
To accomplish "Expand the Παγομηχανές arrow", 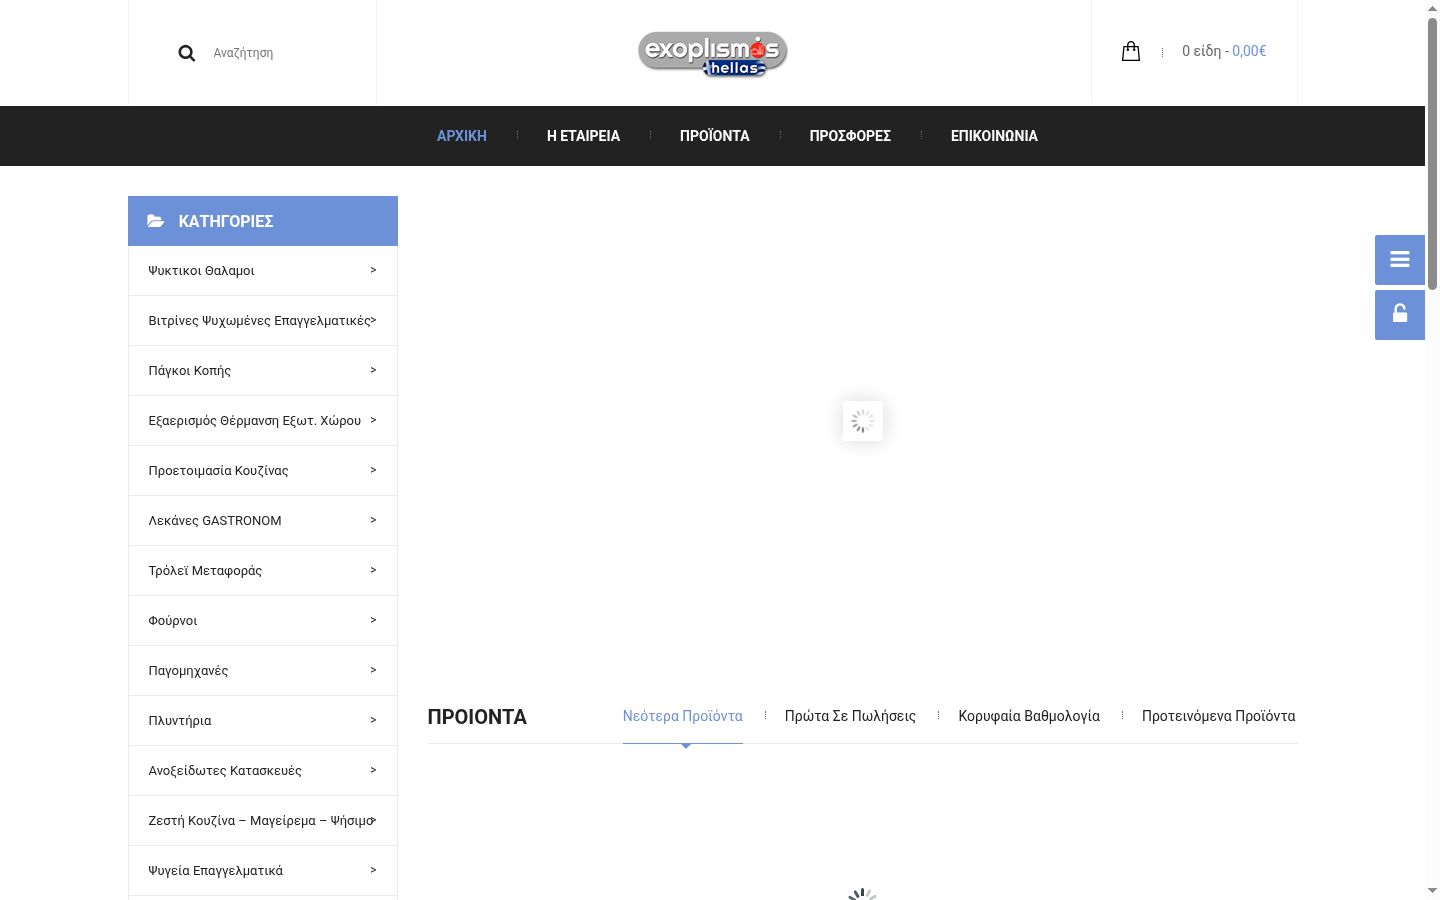I will click(373, 670).
